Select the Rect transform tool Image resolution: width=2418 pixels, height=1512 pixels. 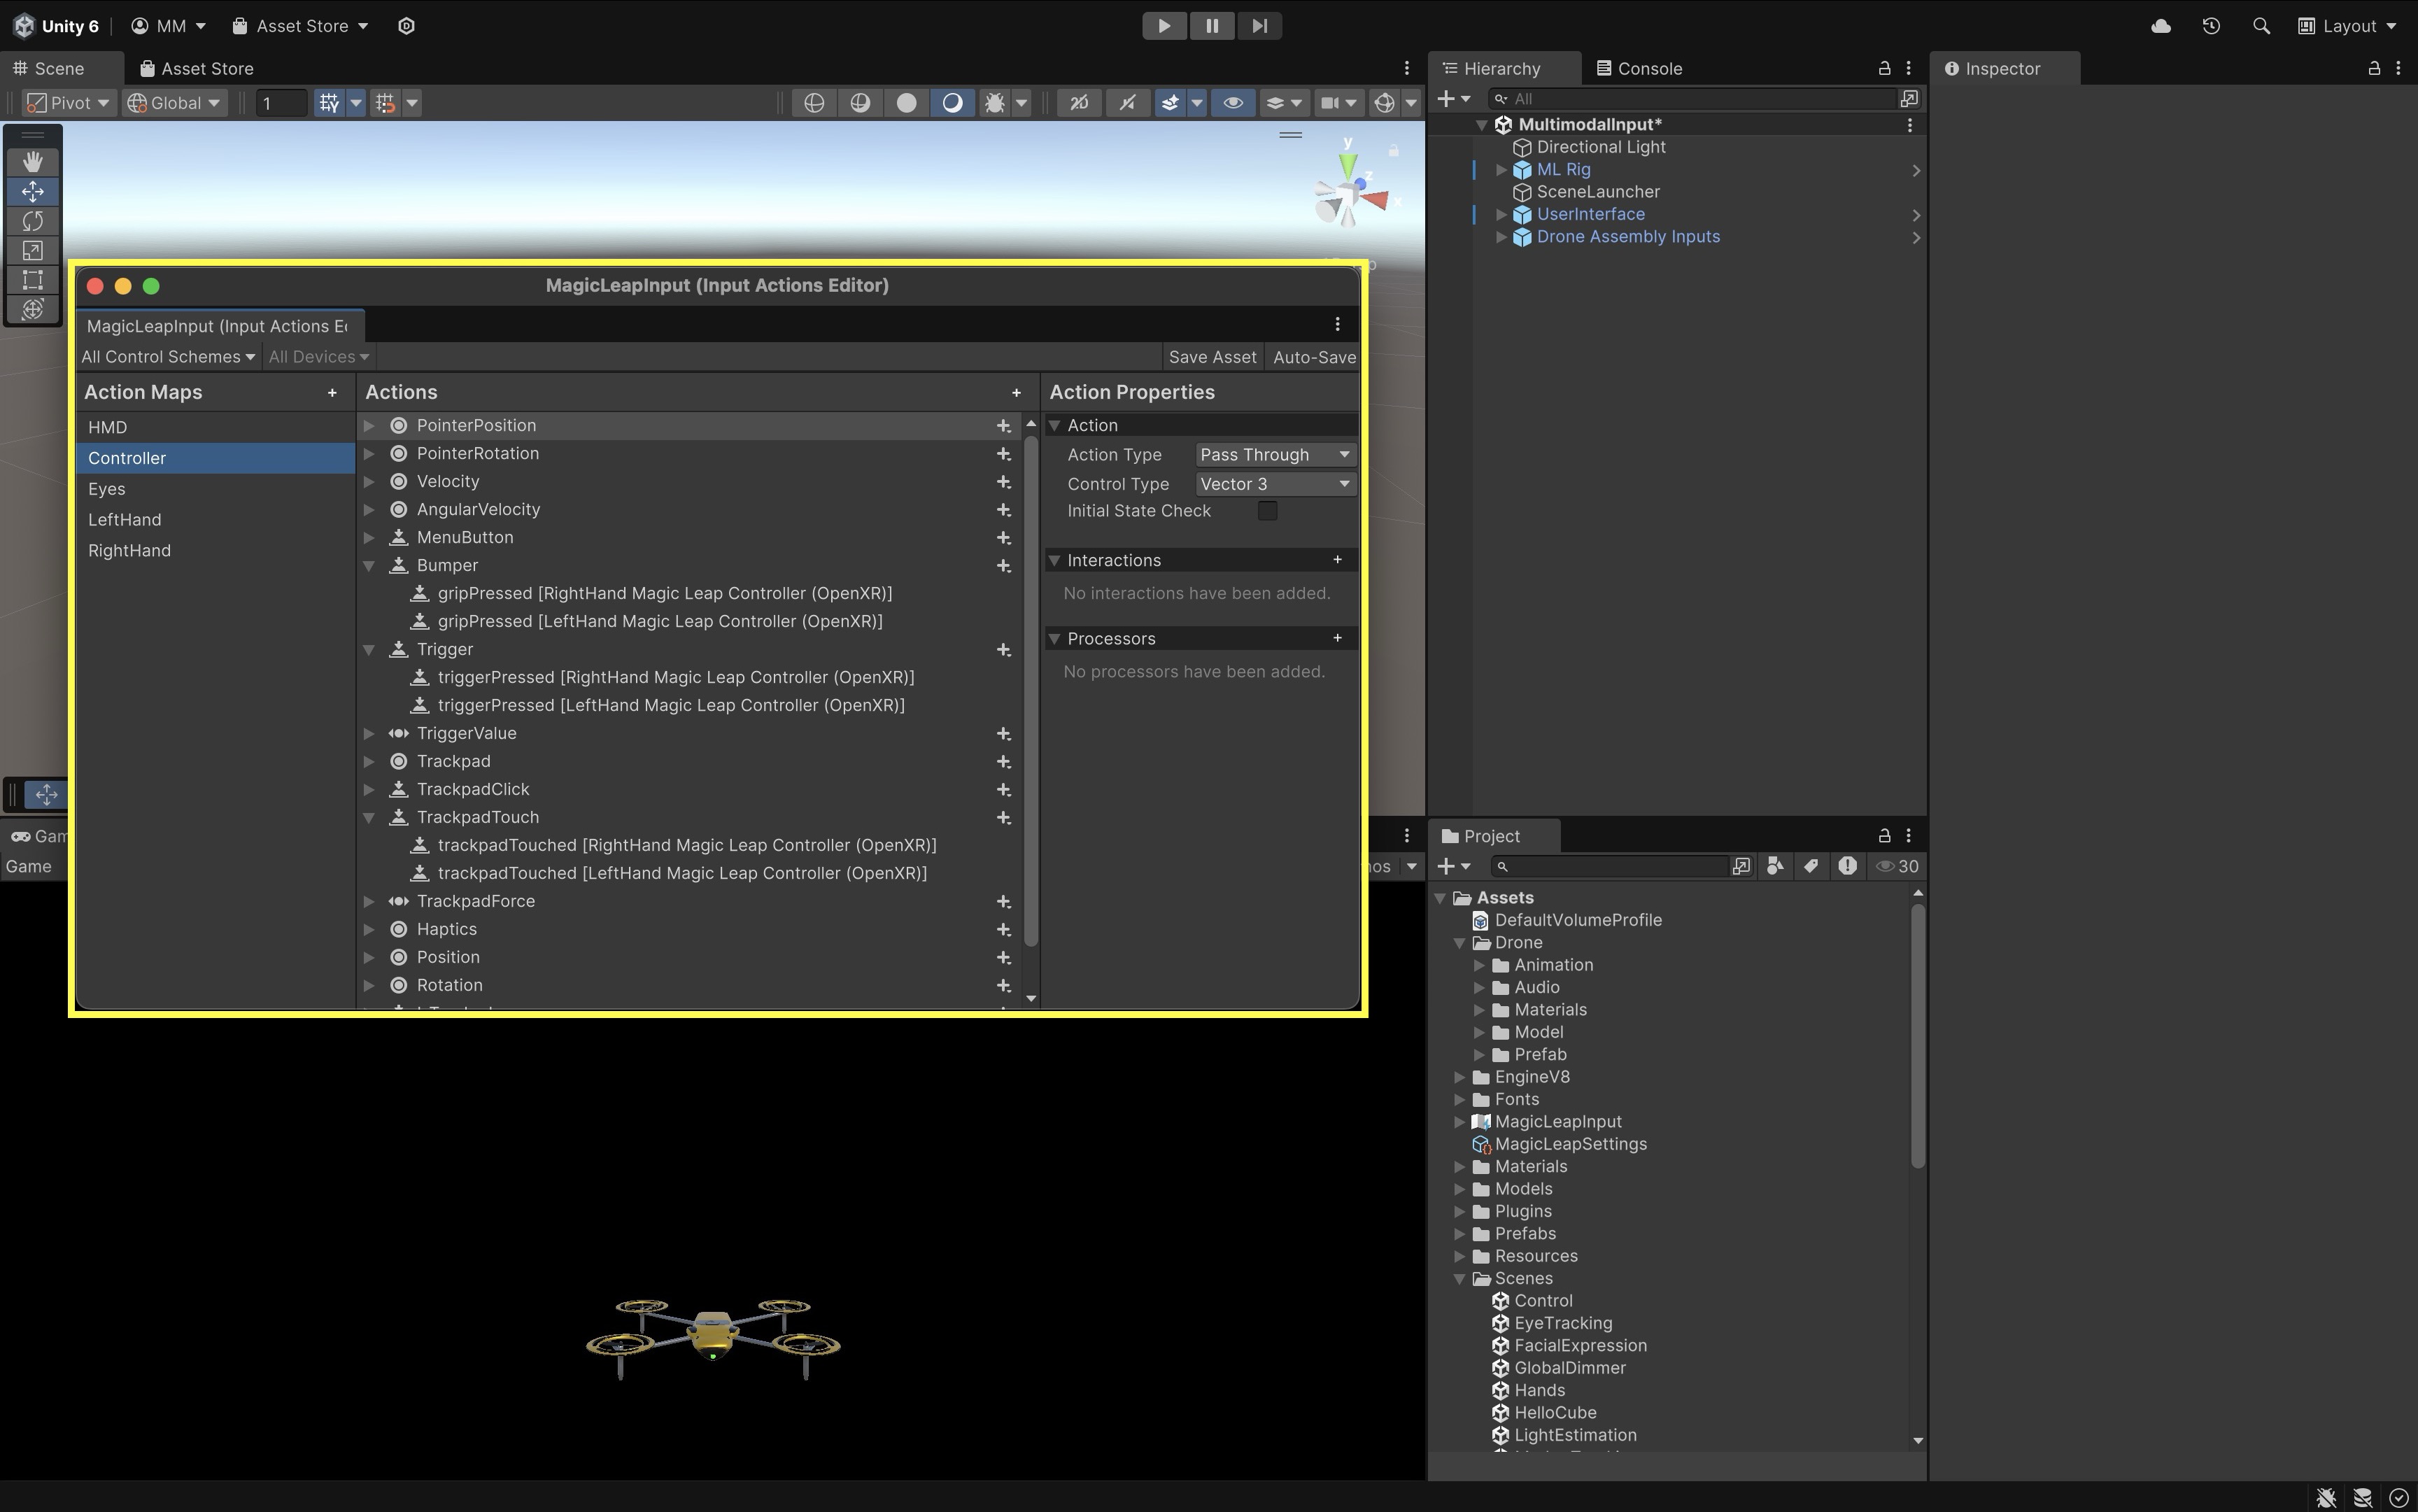point(32,280)
